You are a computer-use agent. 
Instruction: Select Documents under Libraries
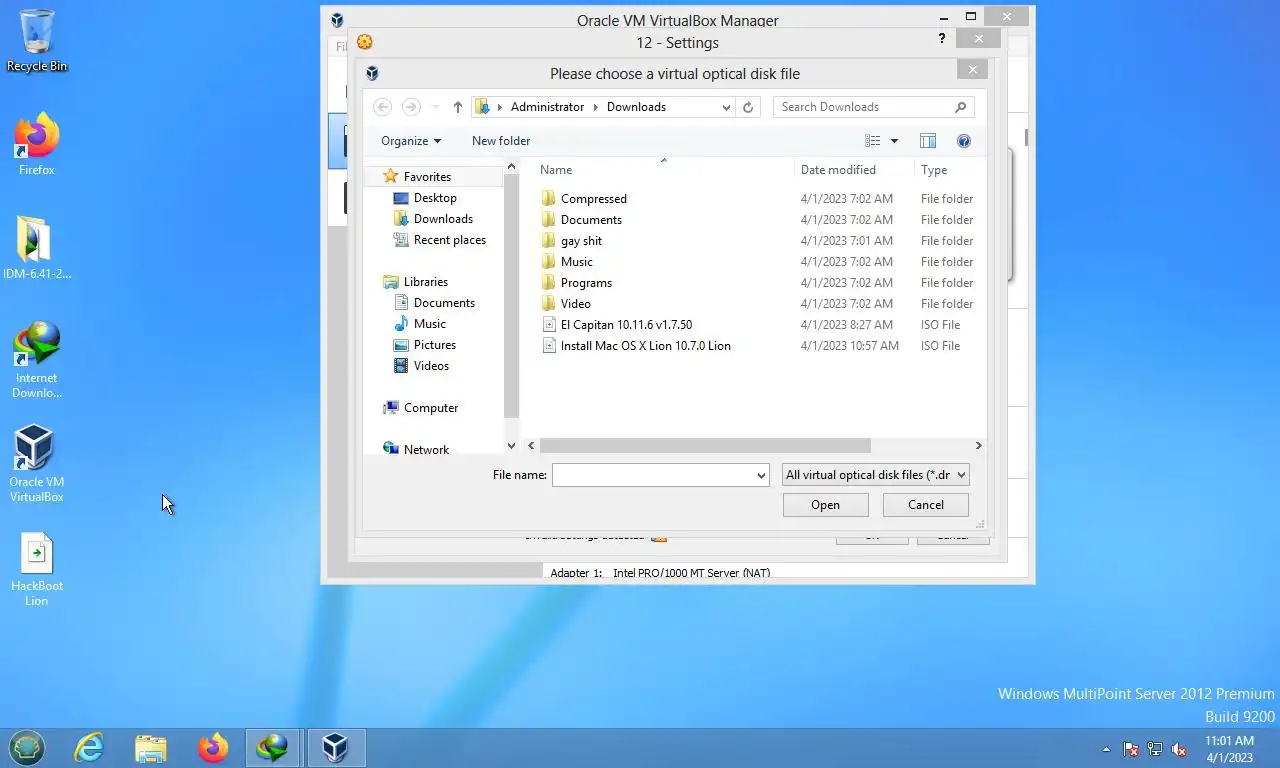point(444,303)
